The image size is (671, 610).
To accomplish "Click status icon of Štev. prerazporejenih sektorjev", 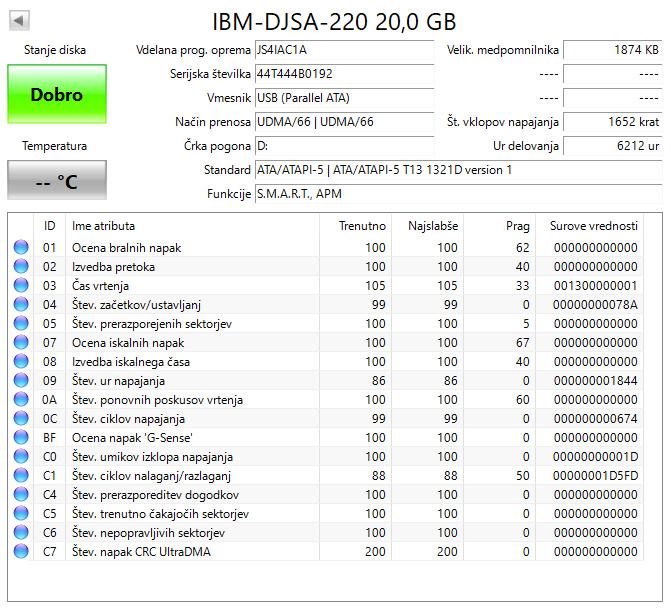I will coord(21,324).
